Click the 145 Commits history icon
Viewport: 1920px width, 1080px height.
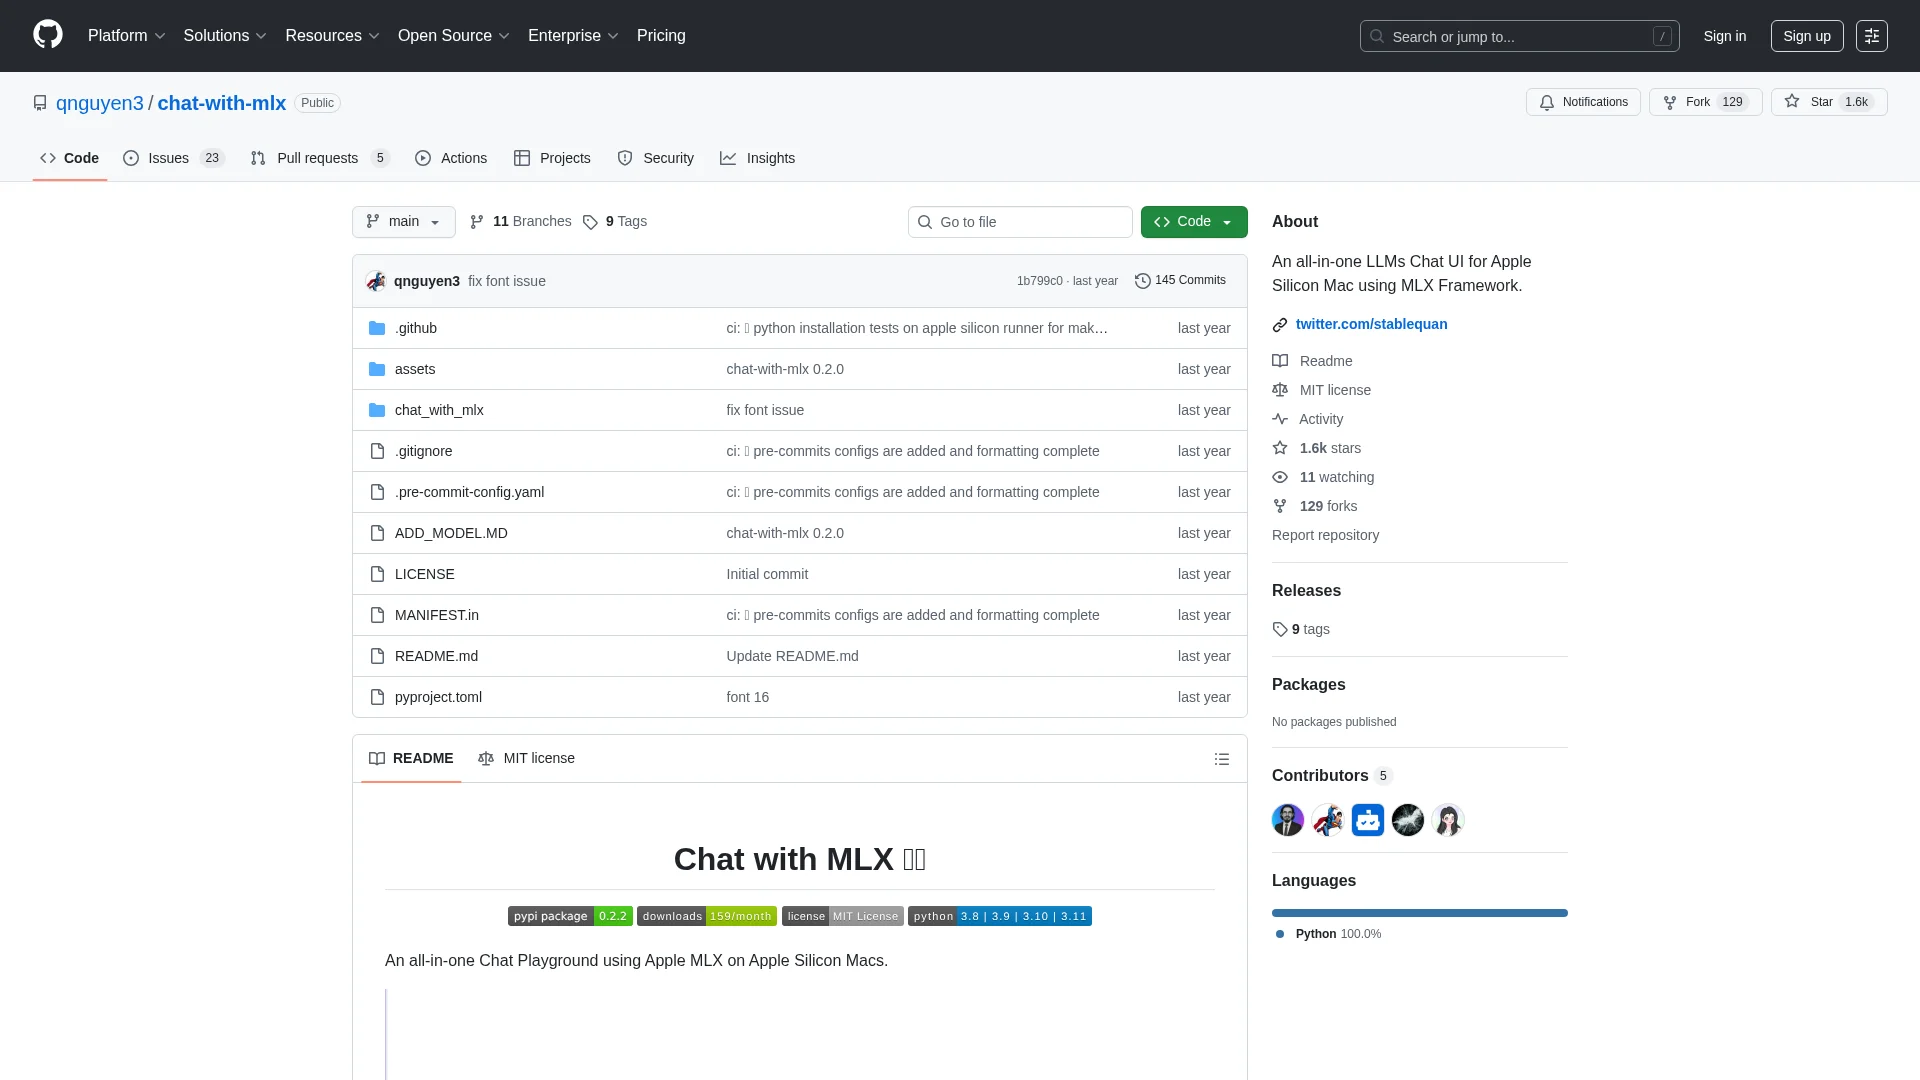coord(1143,281)
